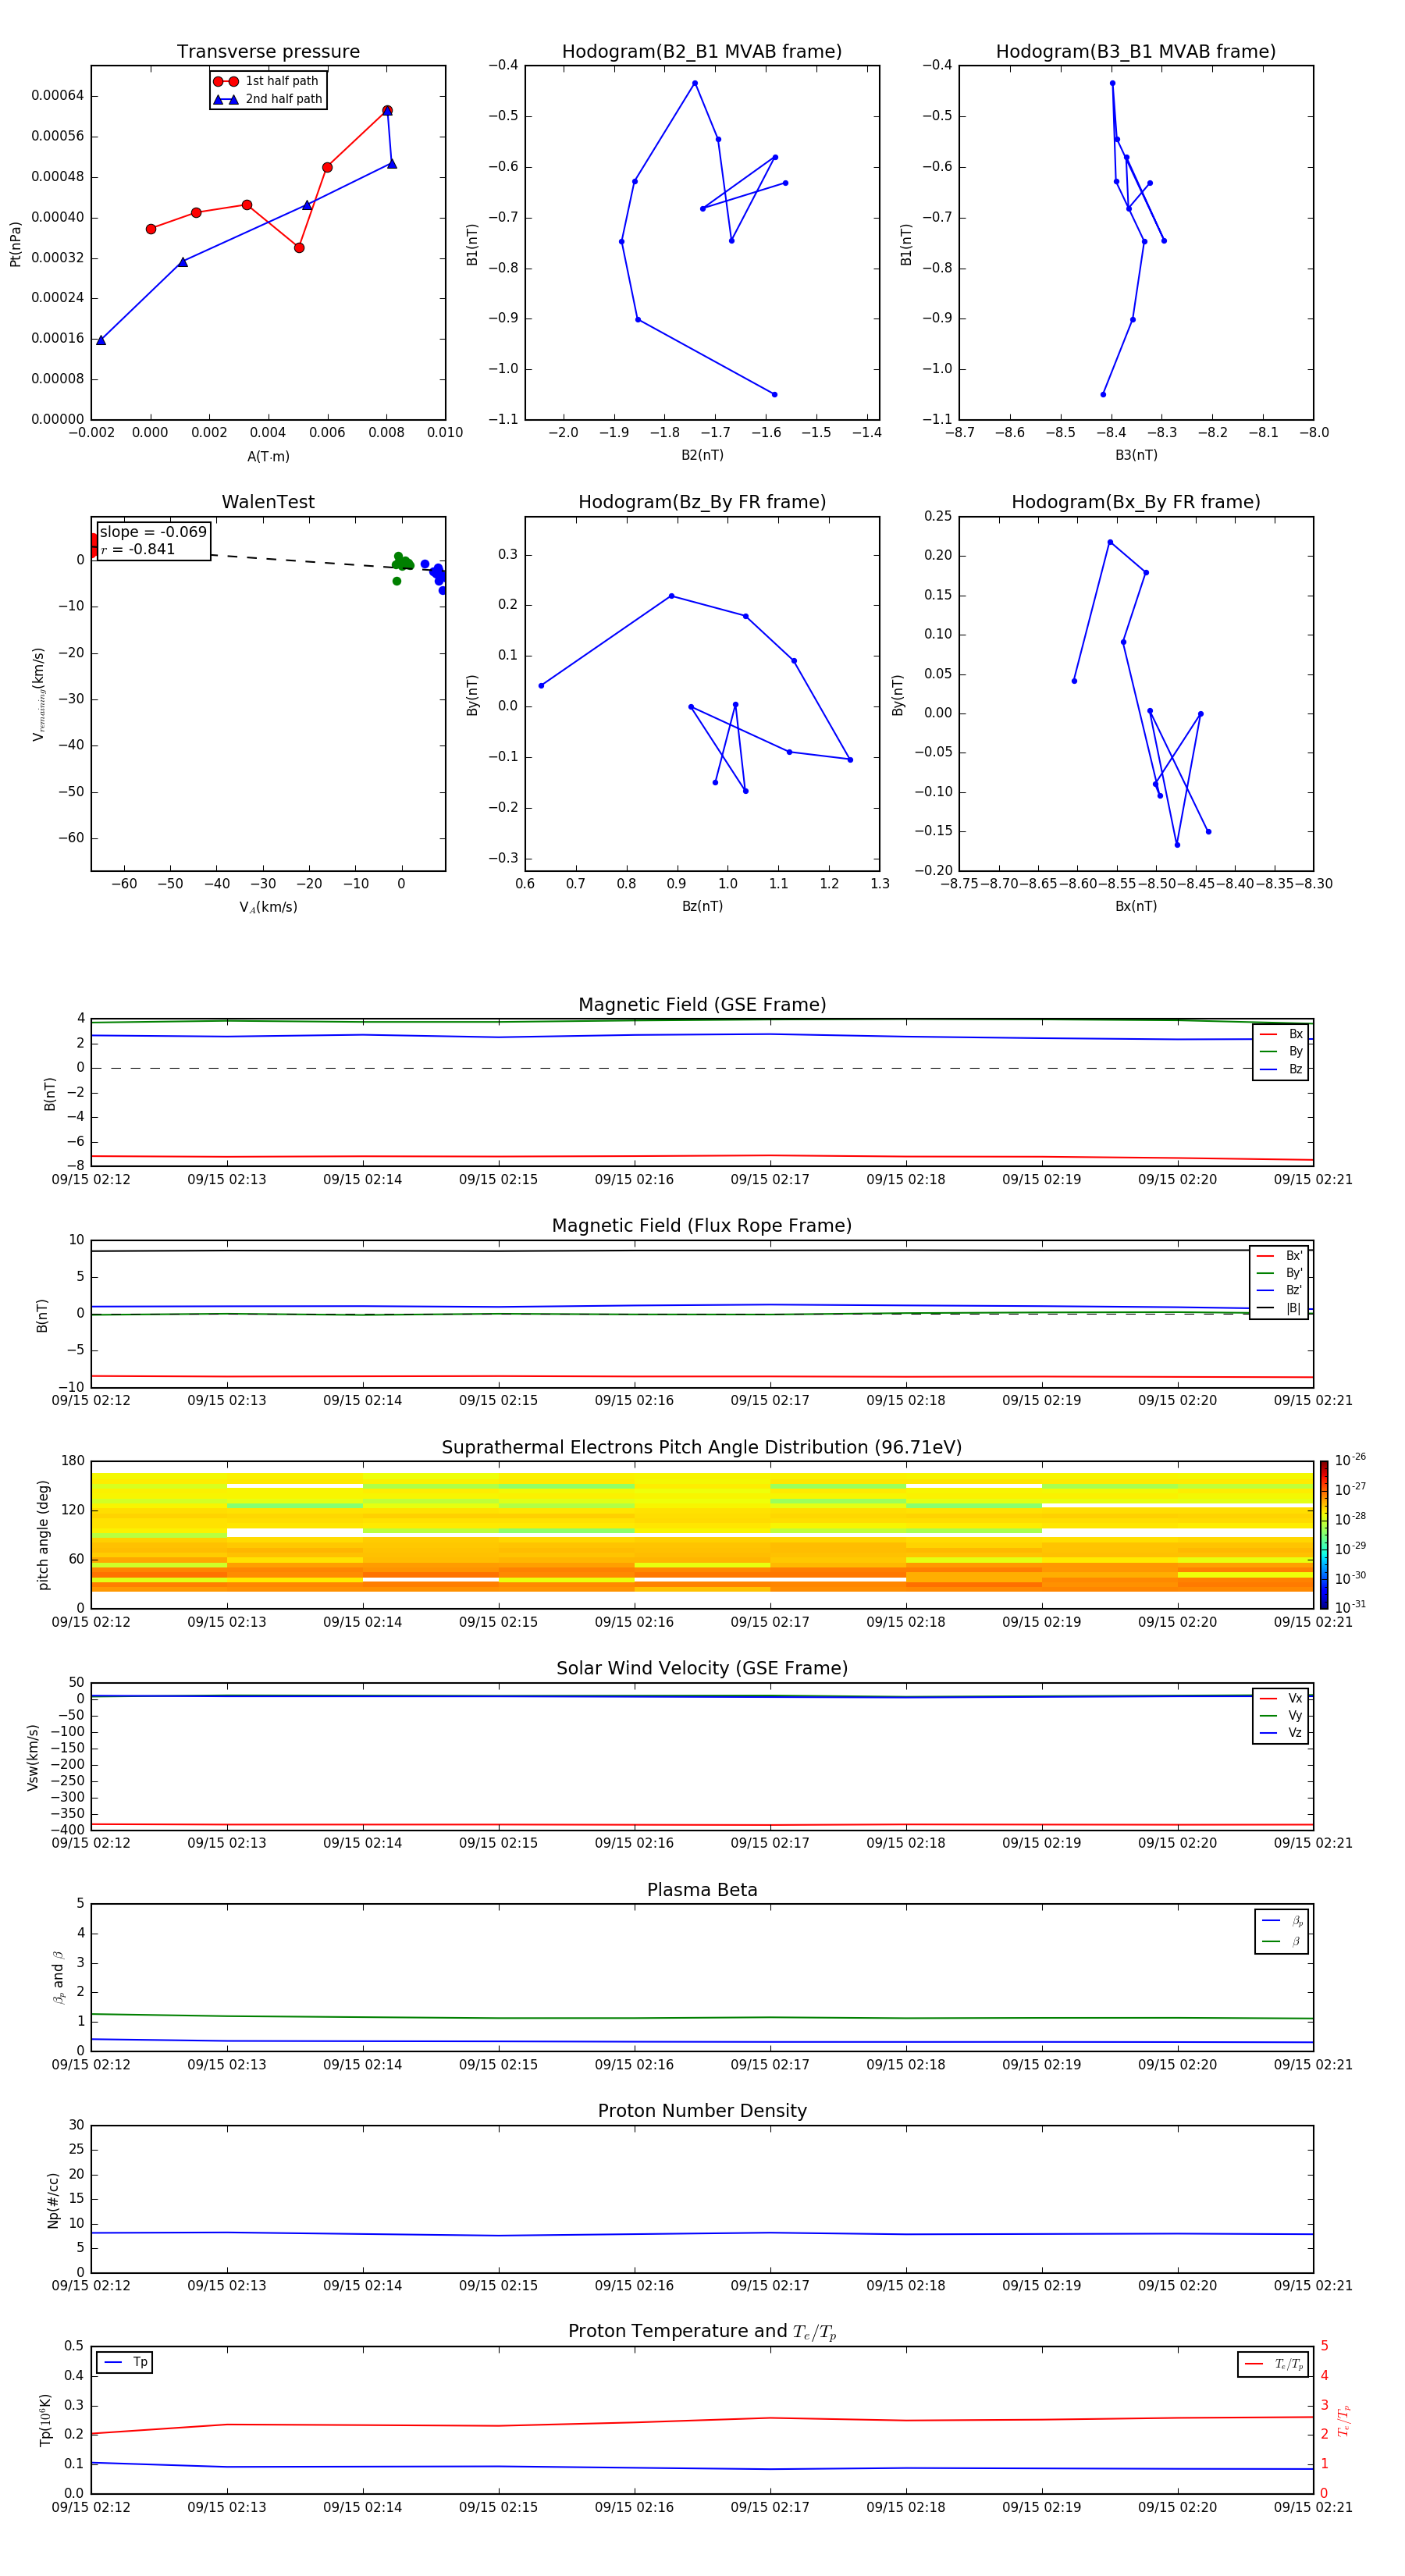Select the 'r = -0.841' annotation
The height and width of the screenshot is (2576, 1405).
[138, 549]
